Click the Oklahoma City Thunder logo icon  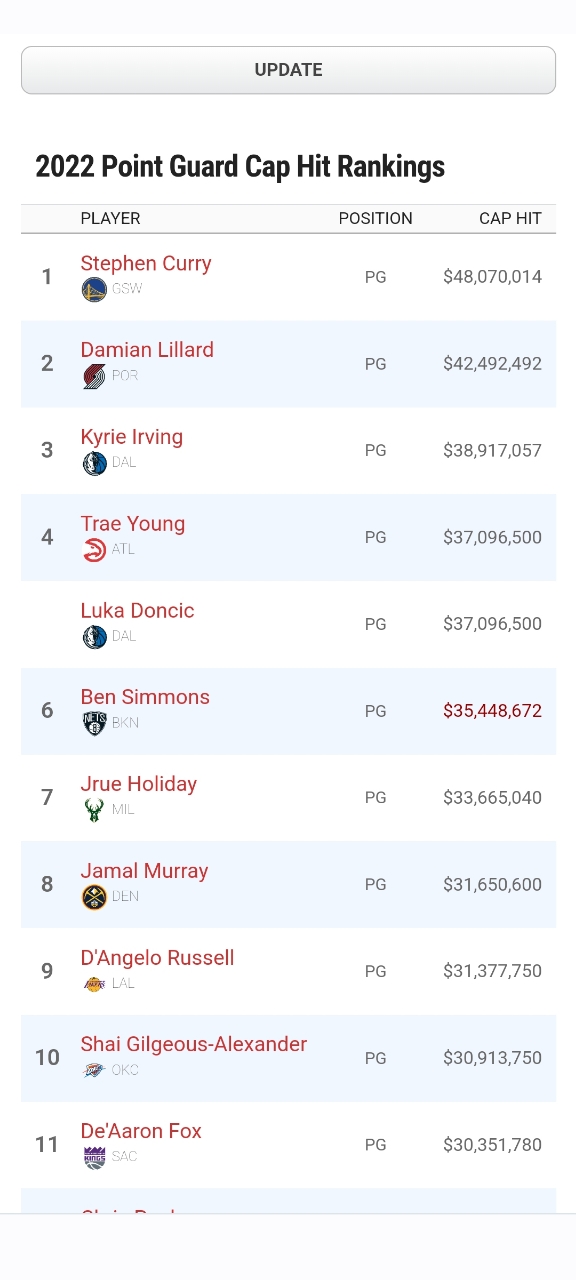(x=94, y=1070)
